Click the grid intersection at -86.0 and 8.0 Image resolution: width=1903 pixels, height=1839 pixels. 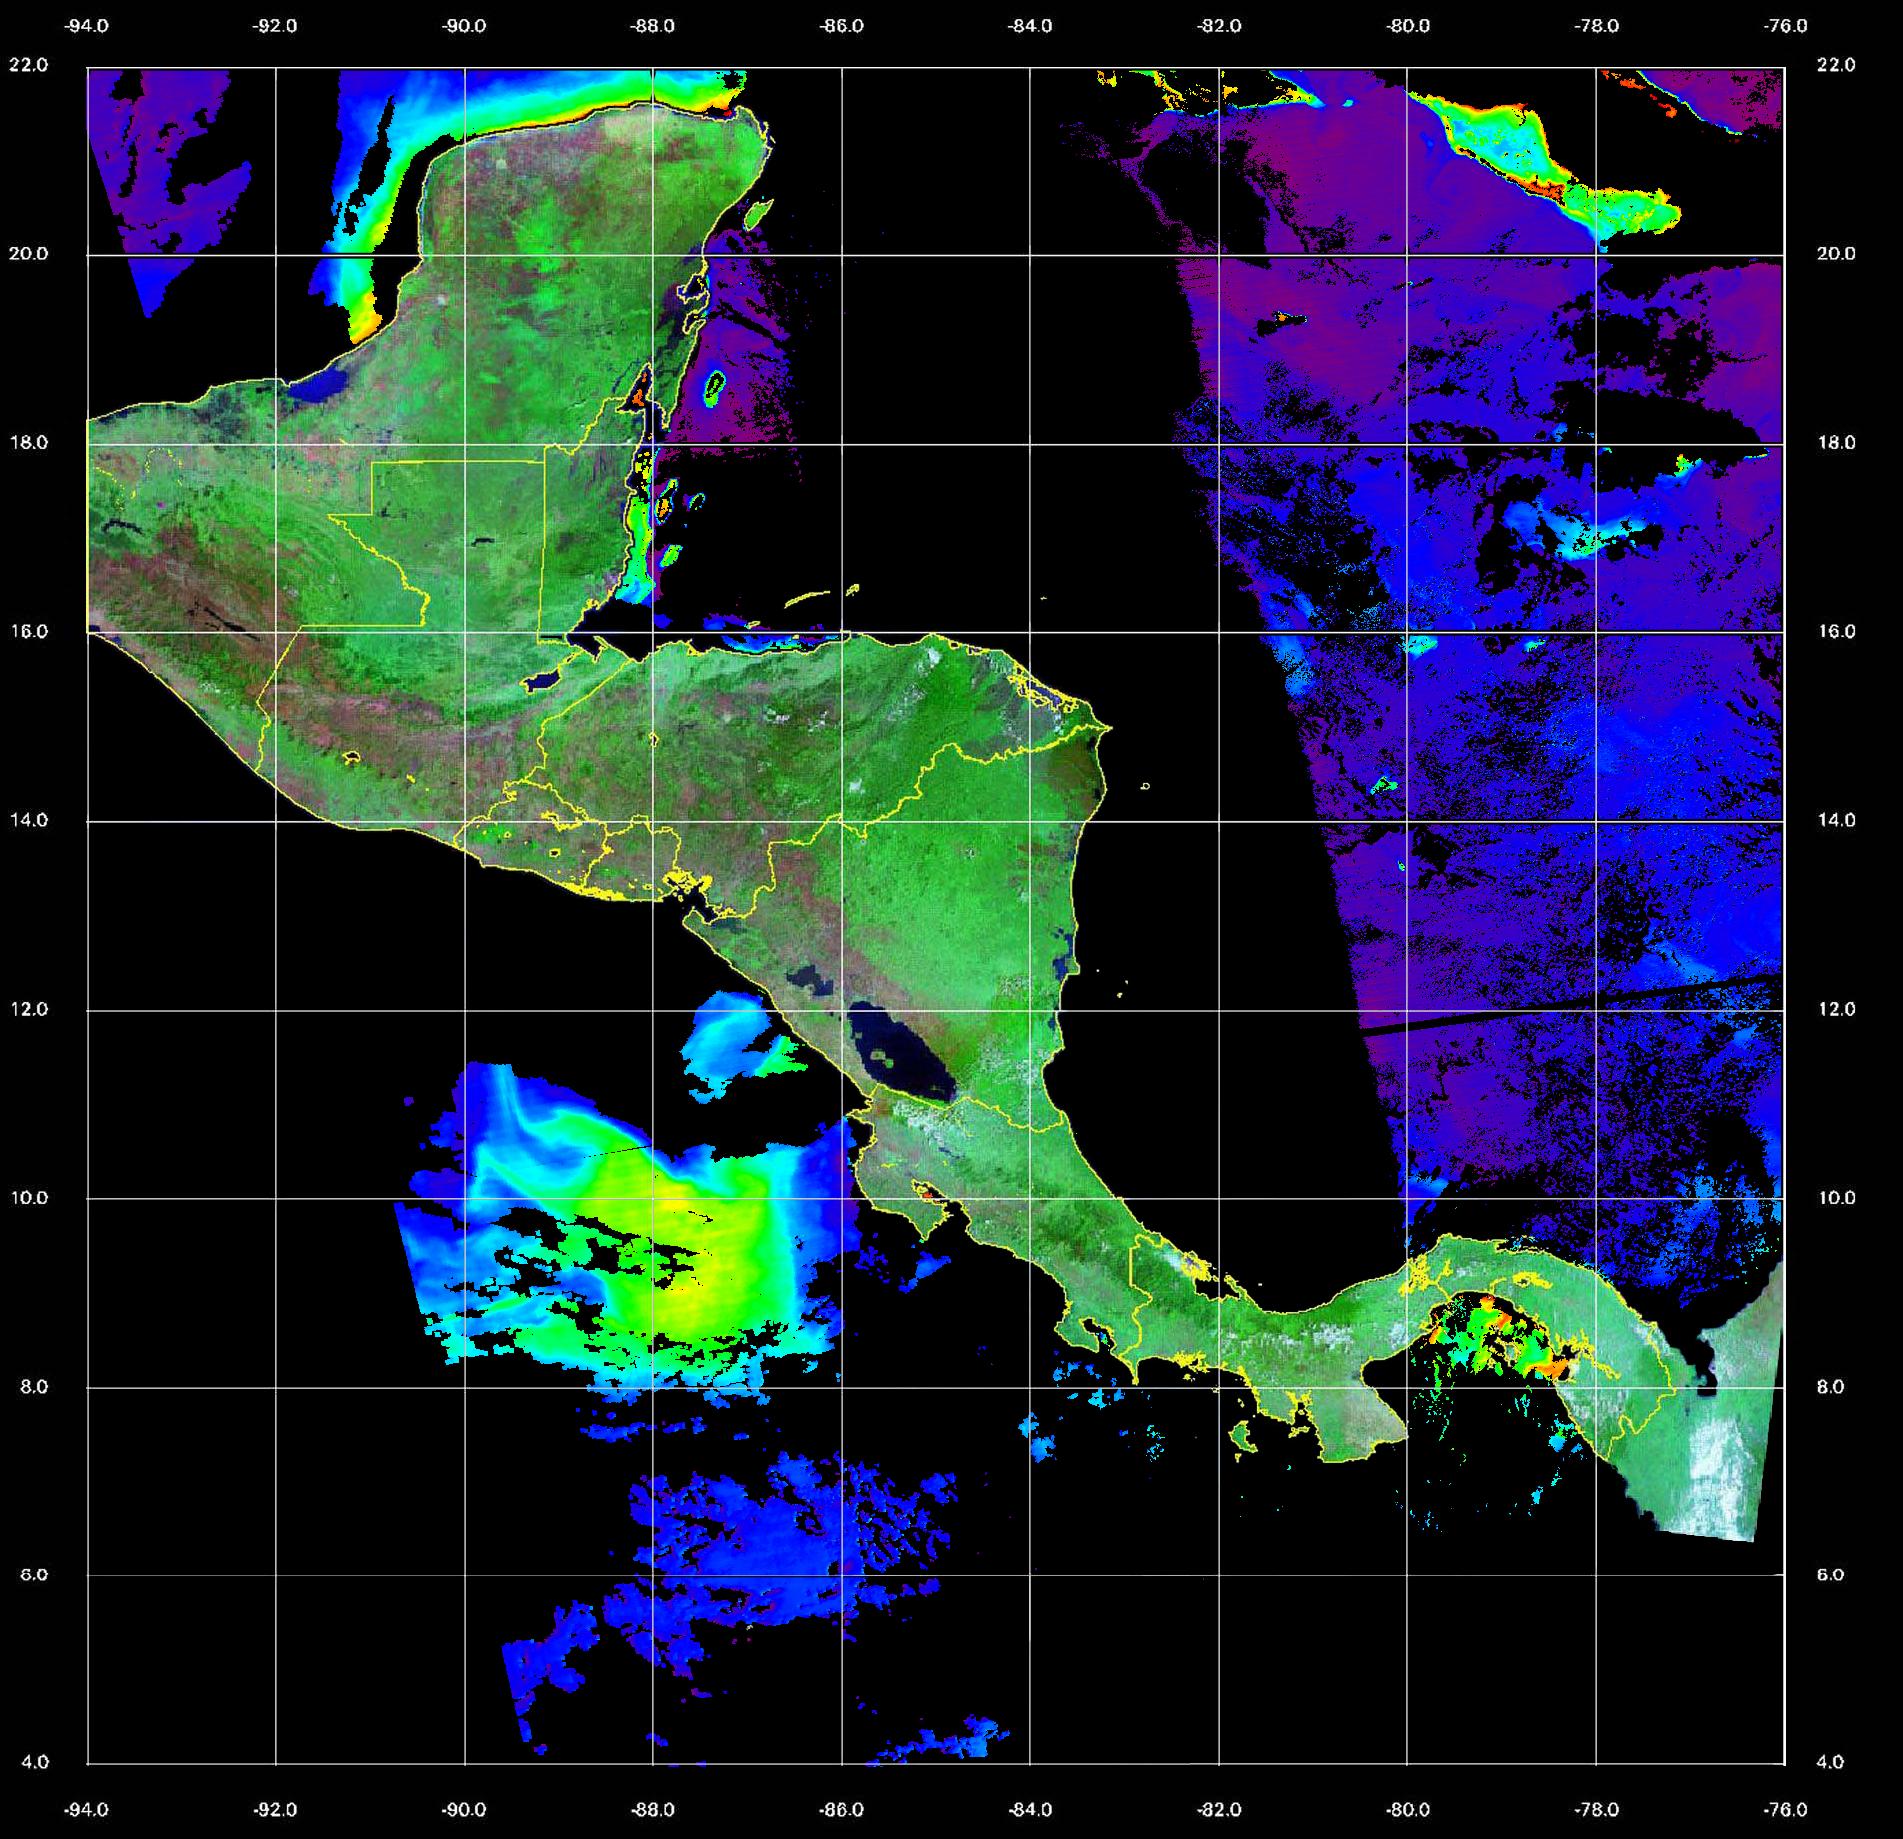click(842, 1387)
